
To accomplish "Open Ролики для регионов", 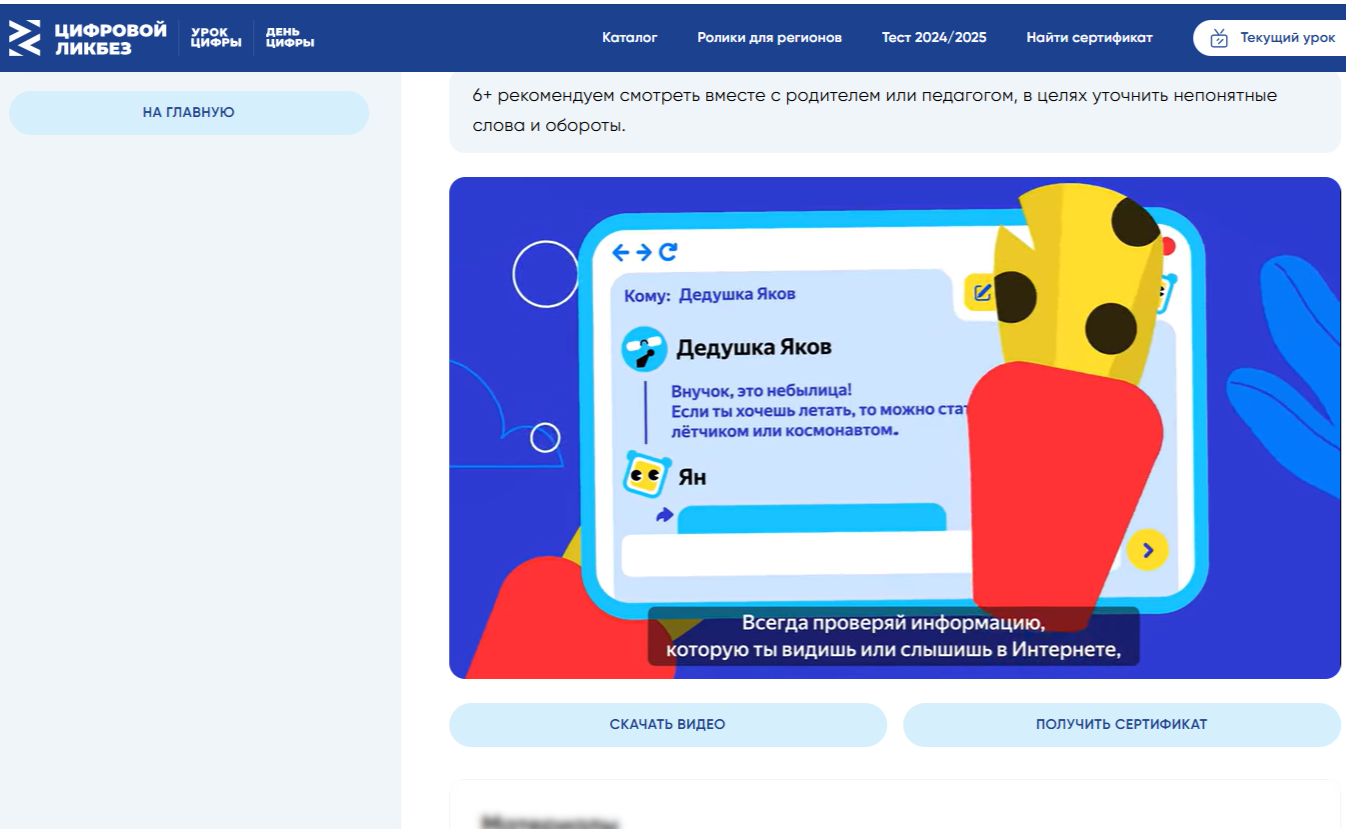I will click(769, 38).
